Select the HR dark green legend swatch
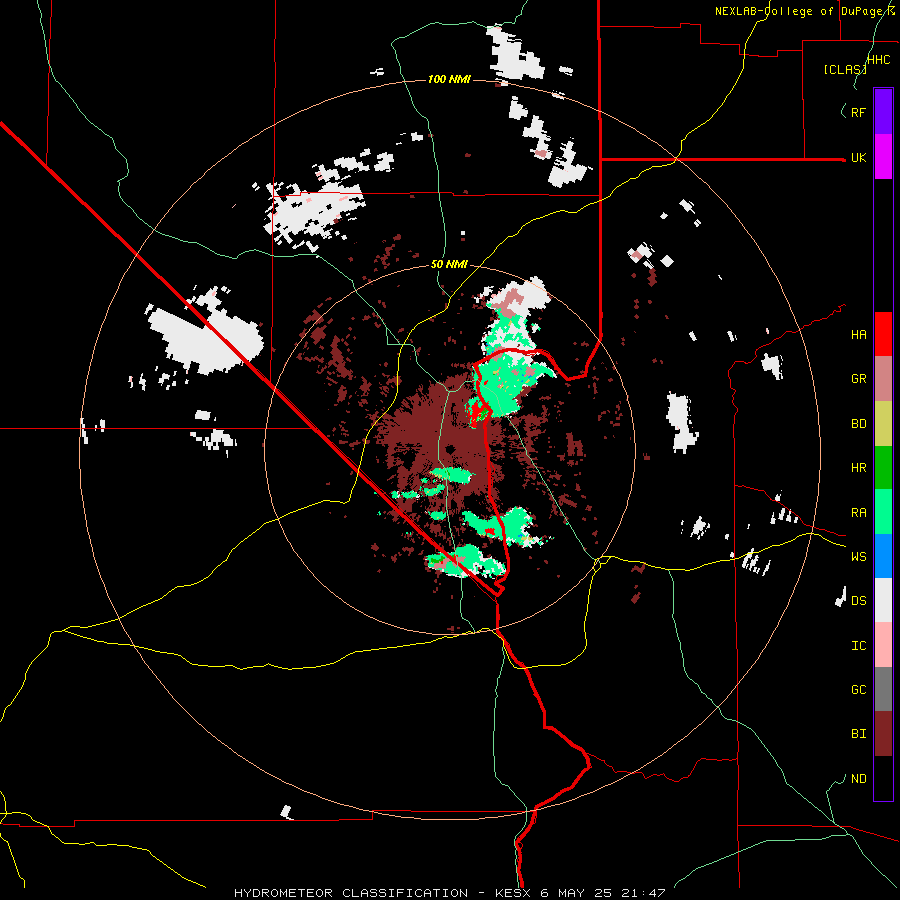Viewport: 900px width, 900px height. [883, 468]
